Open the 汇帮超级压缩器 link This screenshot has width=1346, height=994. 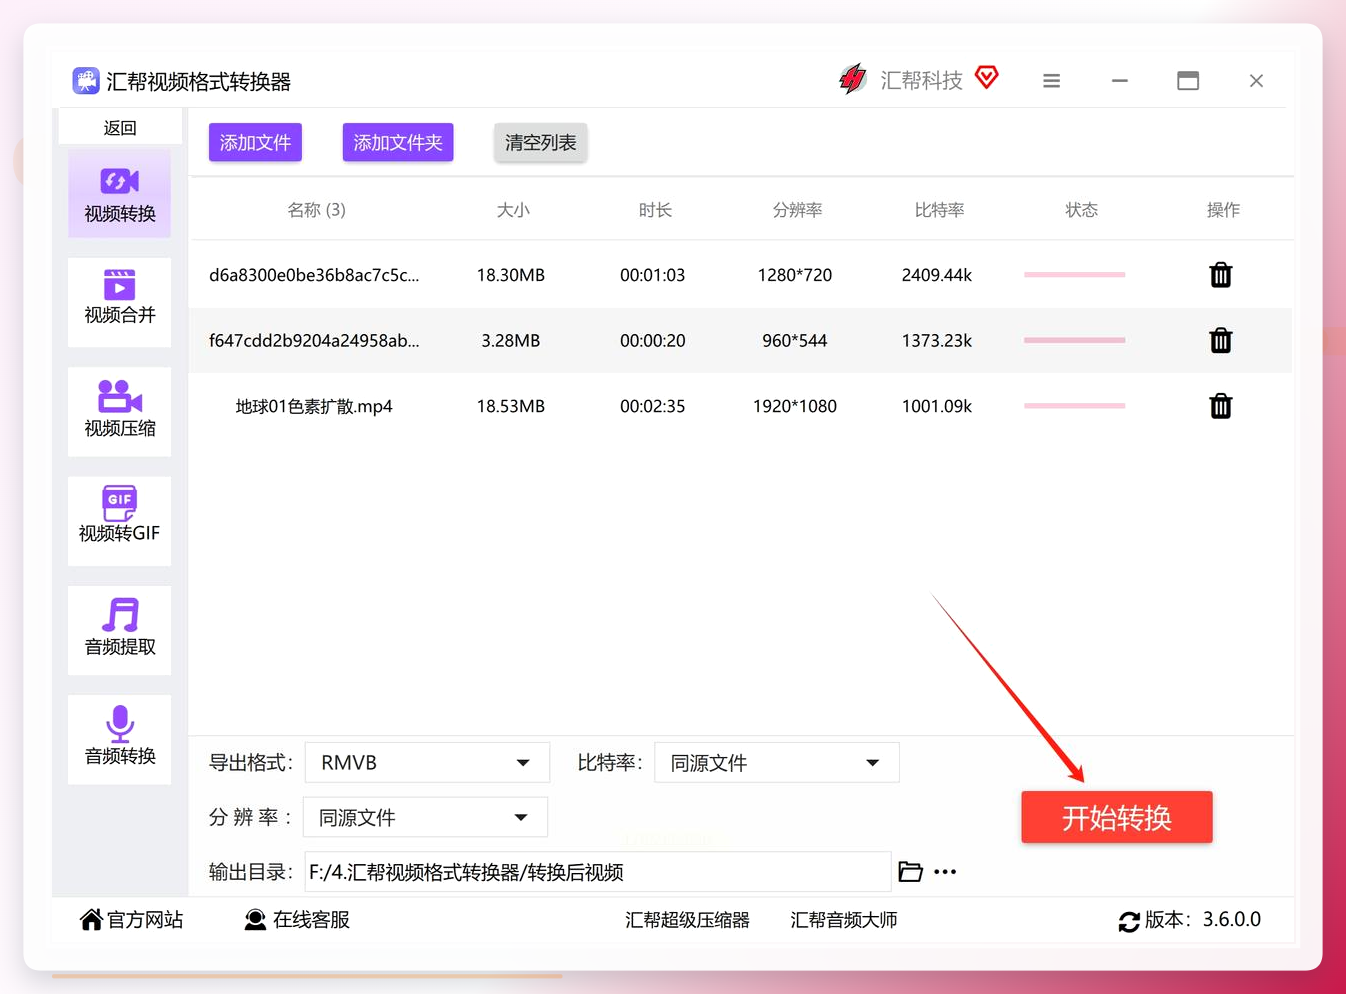(x=687, y=920)
